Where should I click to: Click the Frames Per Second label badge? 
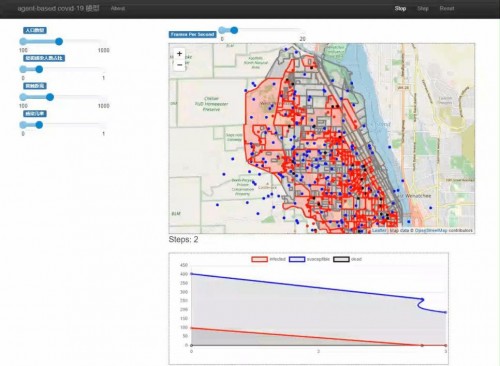pos(192,34)
